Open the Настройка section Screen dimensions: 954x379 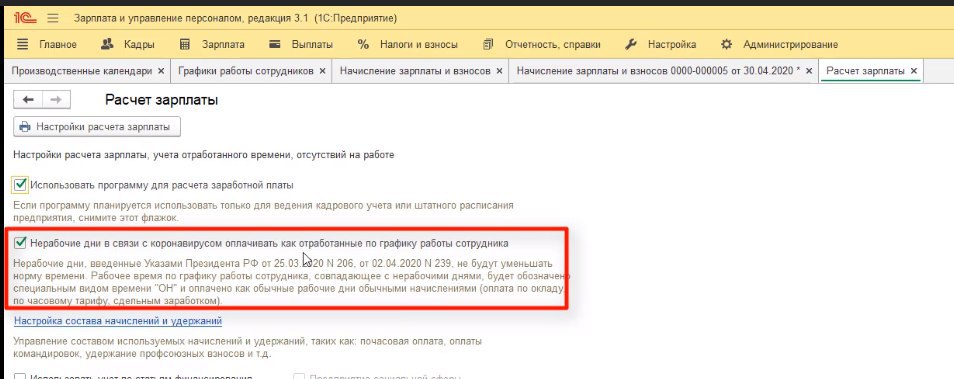[661, 44]
